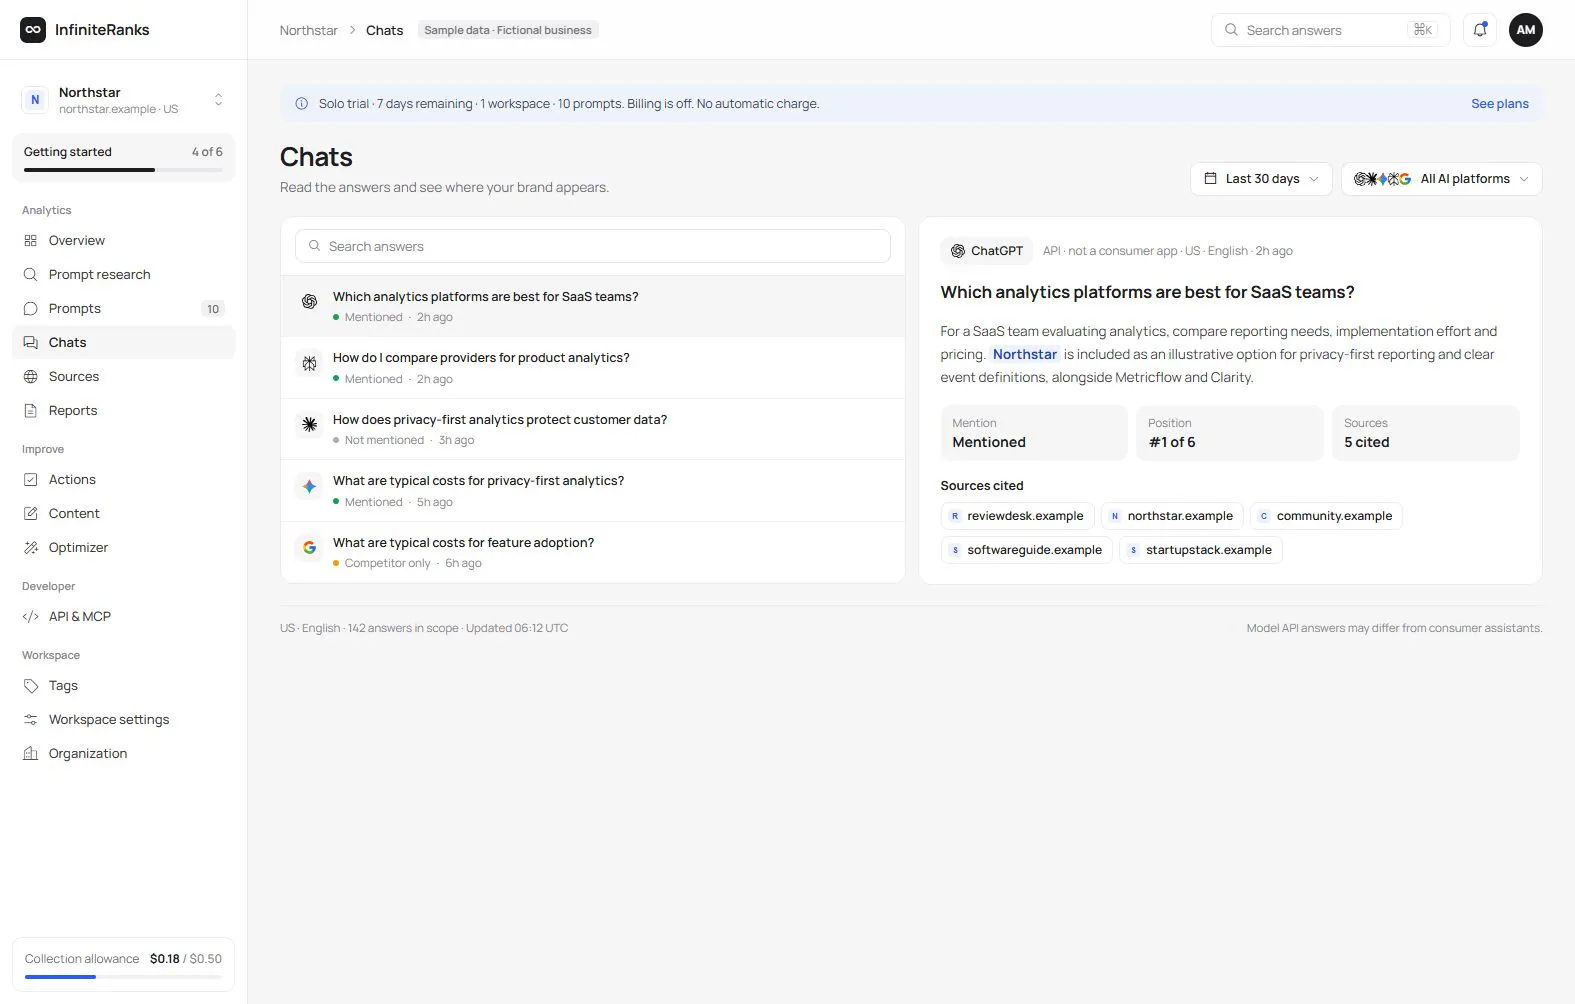Click the Overview grid icon
The height and width of the screenshot is (1004, 1575).
(x=31, y=241)
